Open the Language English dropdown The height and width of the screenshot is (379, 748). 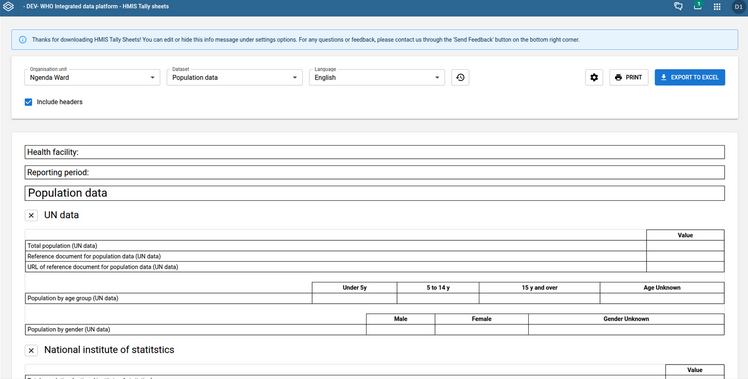pos(377,77)
